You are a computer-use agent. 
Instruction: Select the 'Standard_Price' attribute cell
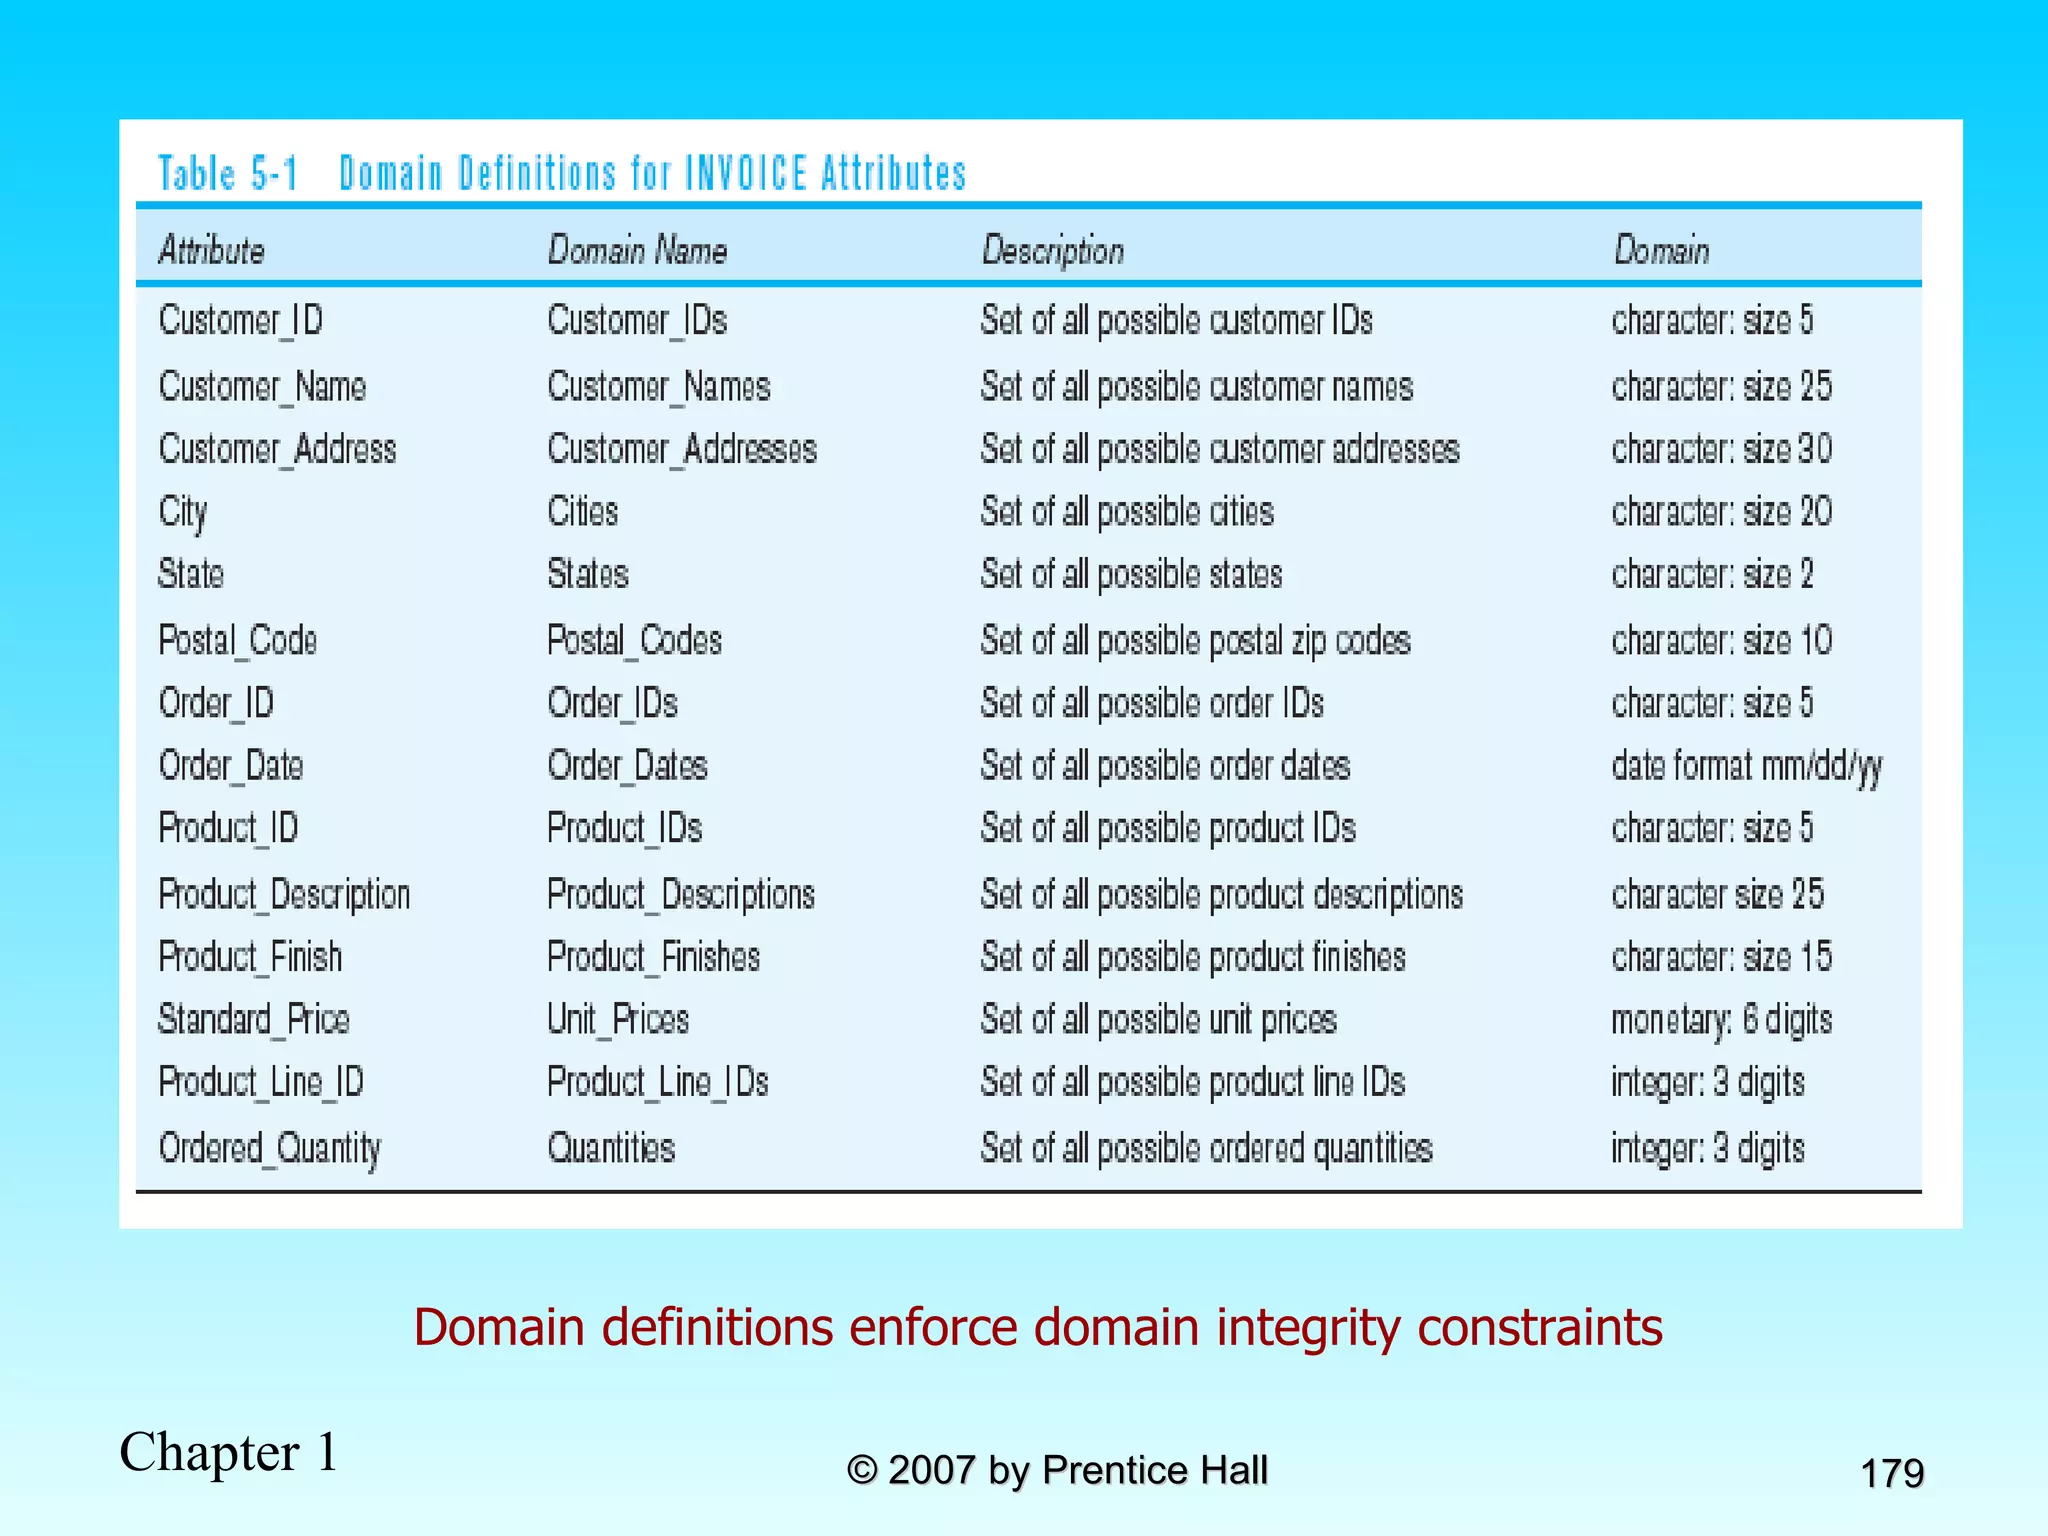point(254,1019)
